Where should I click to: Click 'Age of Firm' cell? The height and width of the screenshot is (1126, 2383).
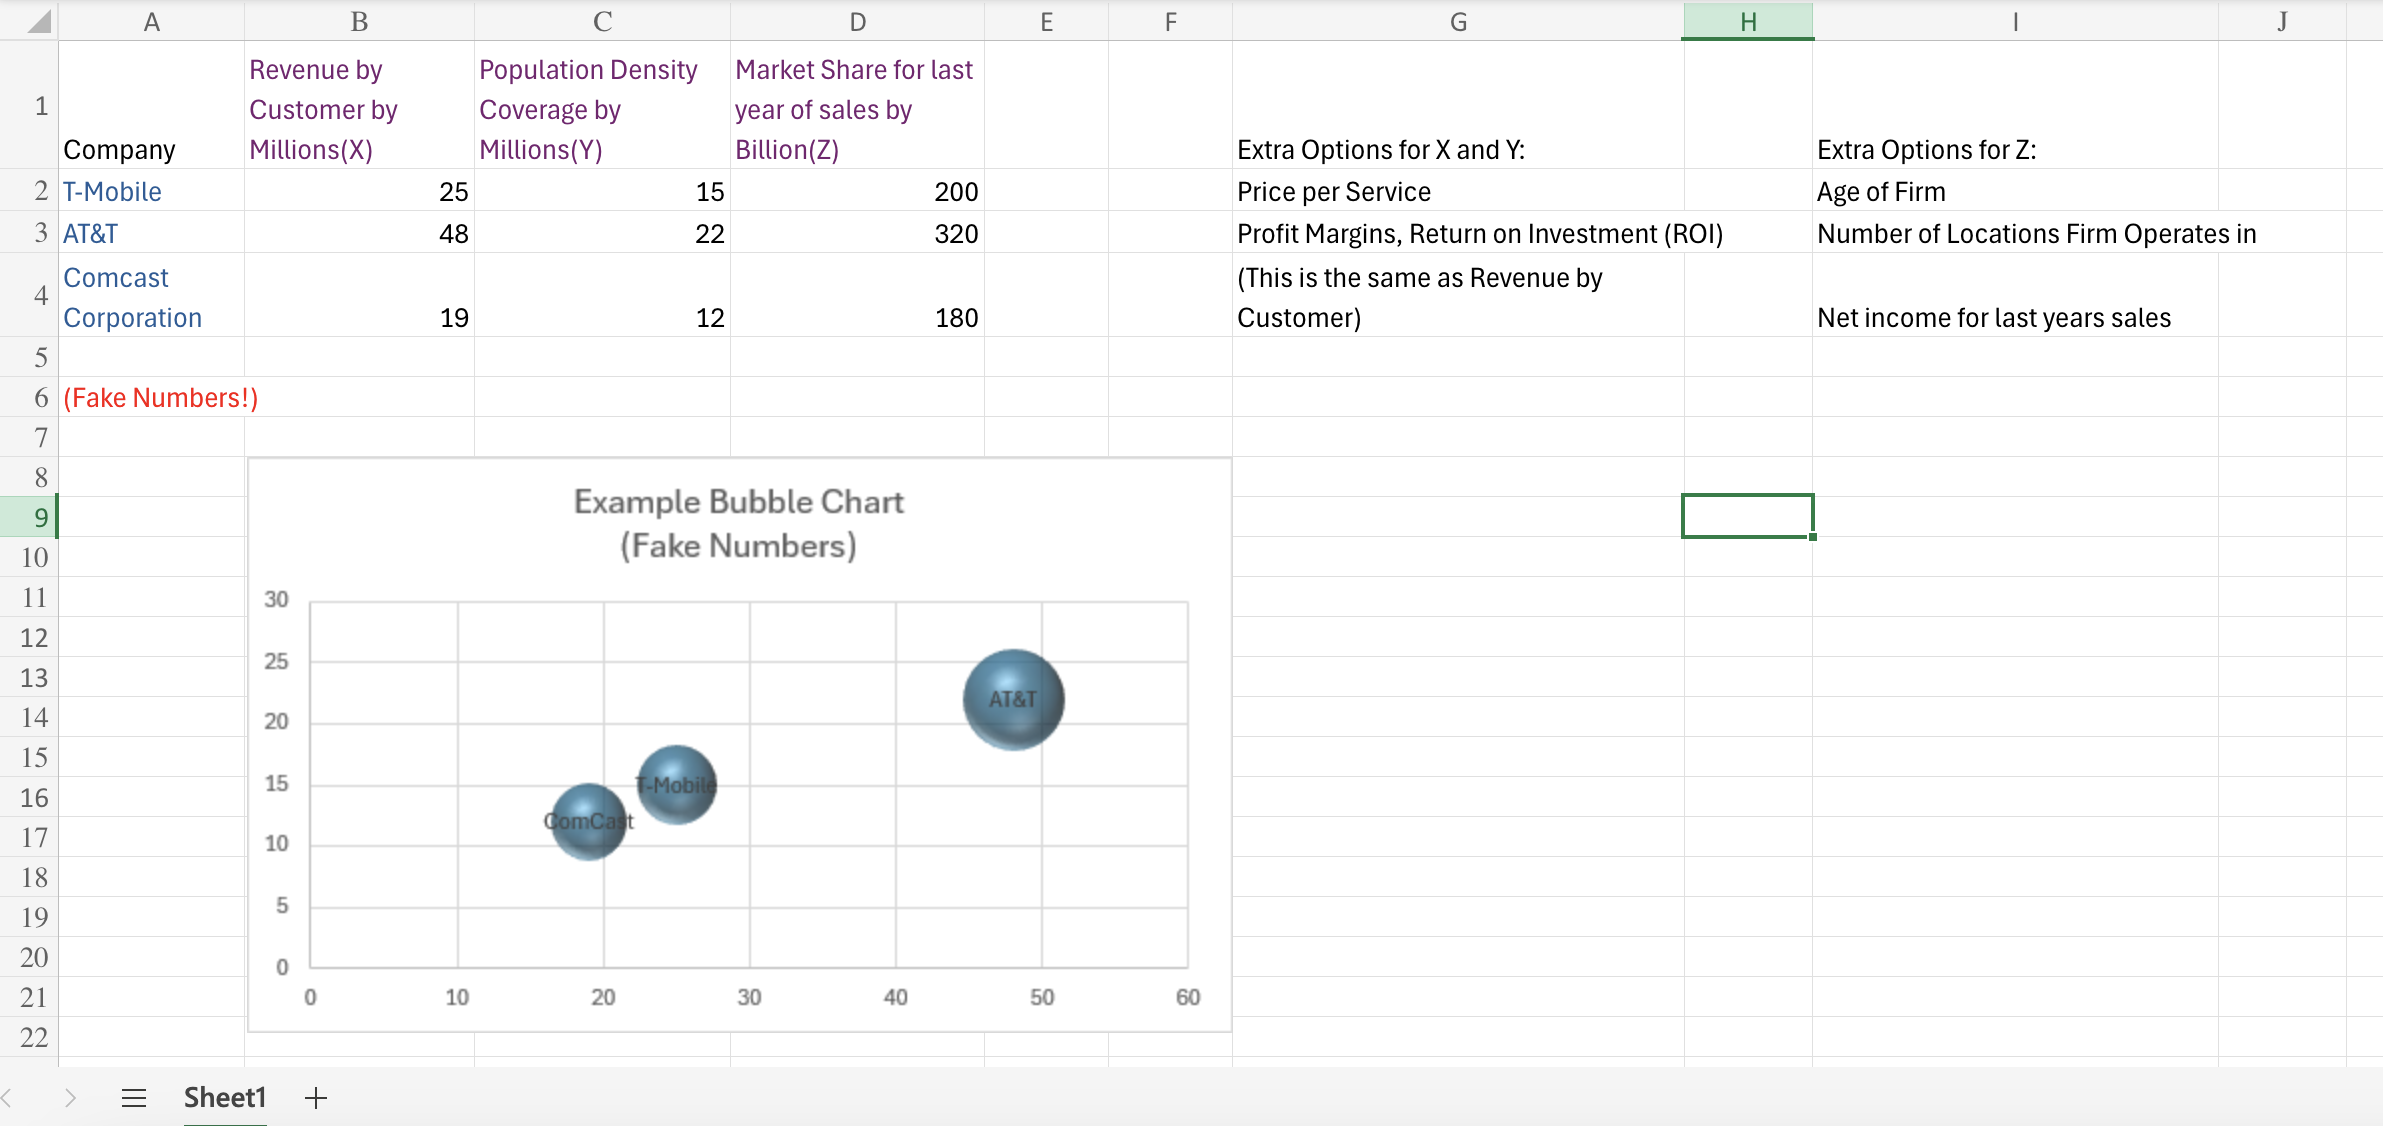point(2015,190)
